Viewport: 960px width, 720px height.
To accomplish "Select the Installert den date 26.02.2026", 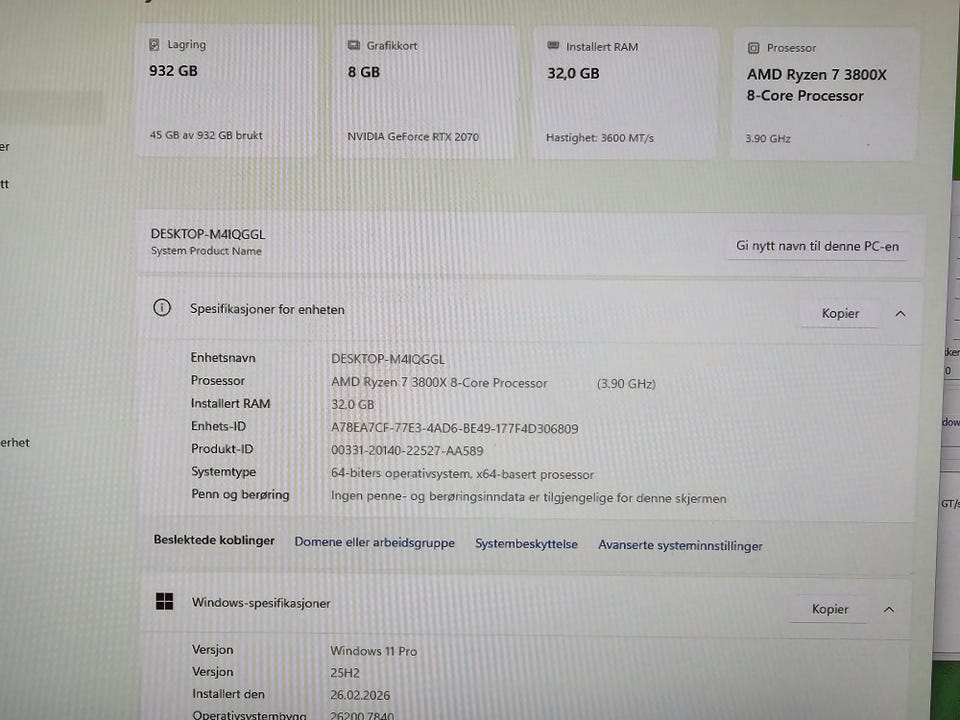I will [x=360, y=695].
